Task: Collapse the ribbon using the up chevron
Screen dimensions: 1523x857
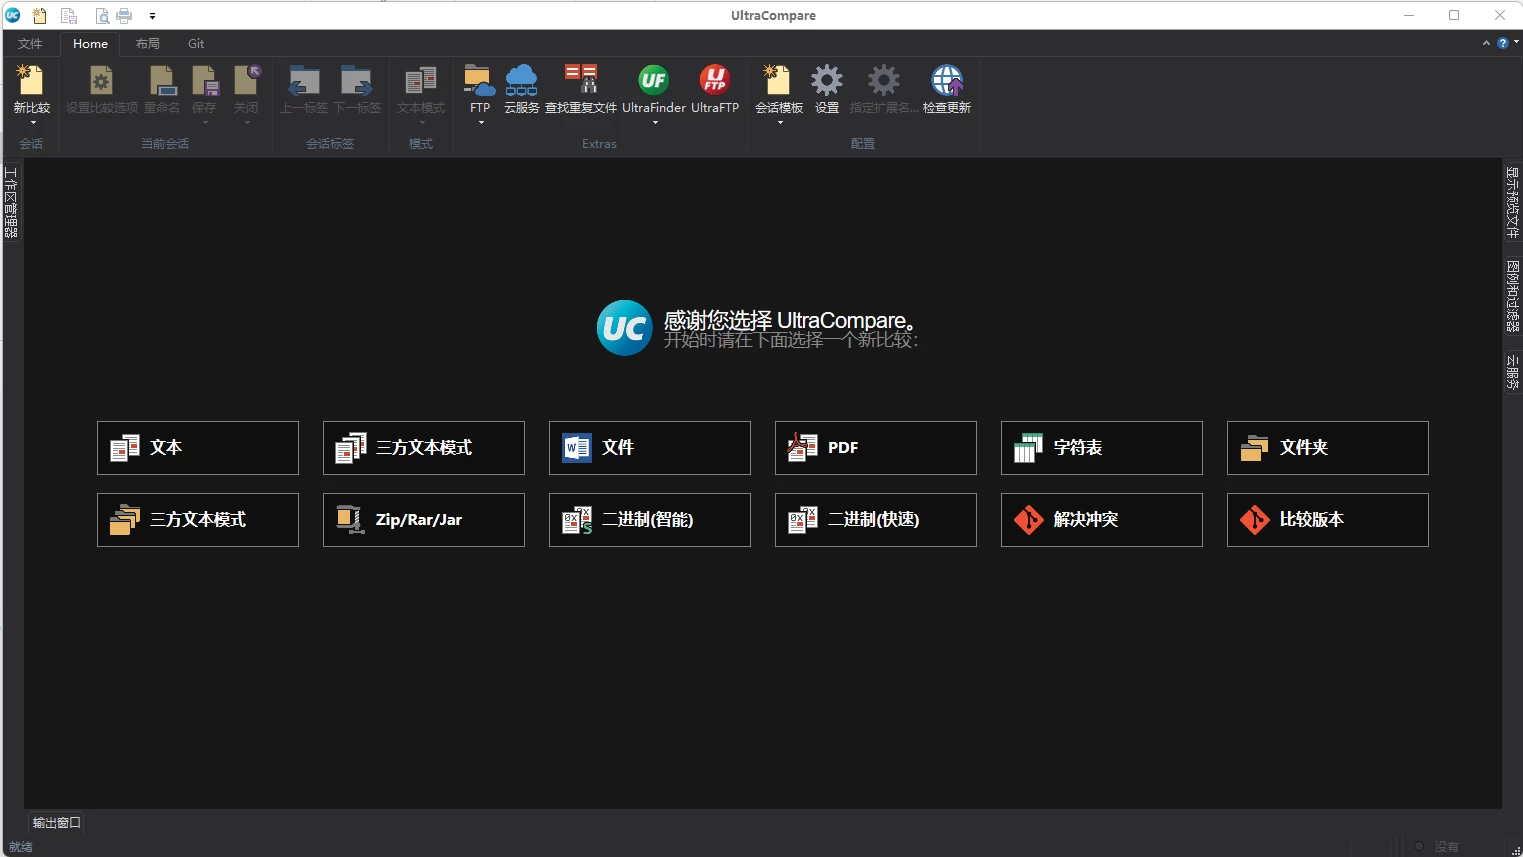Action: 1486,43
